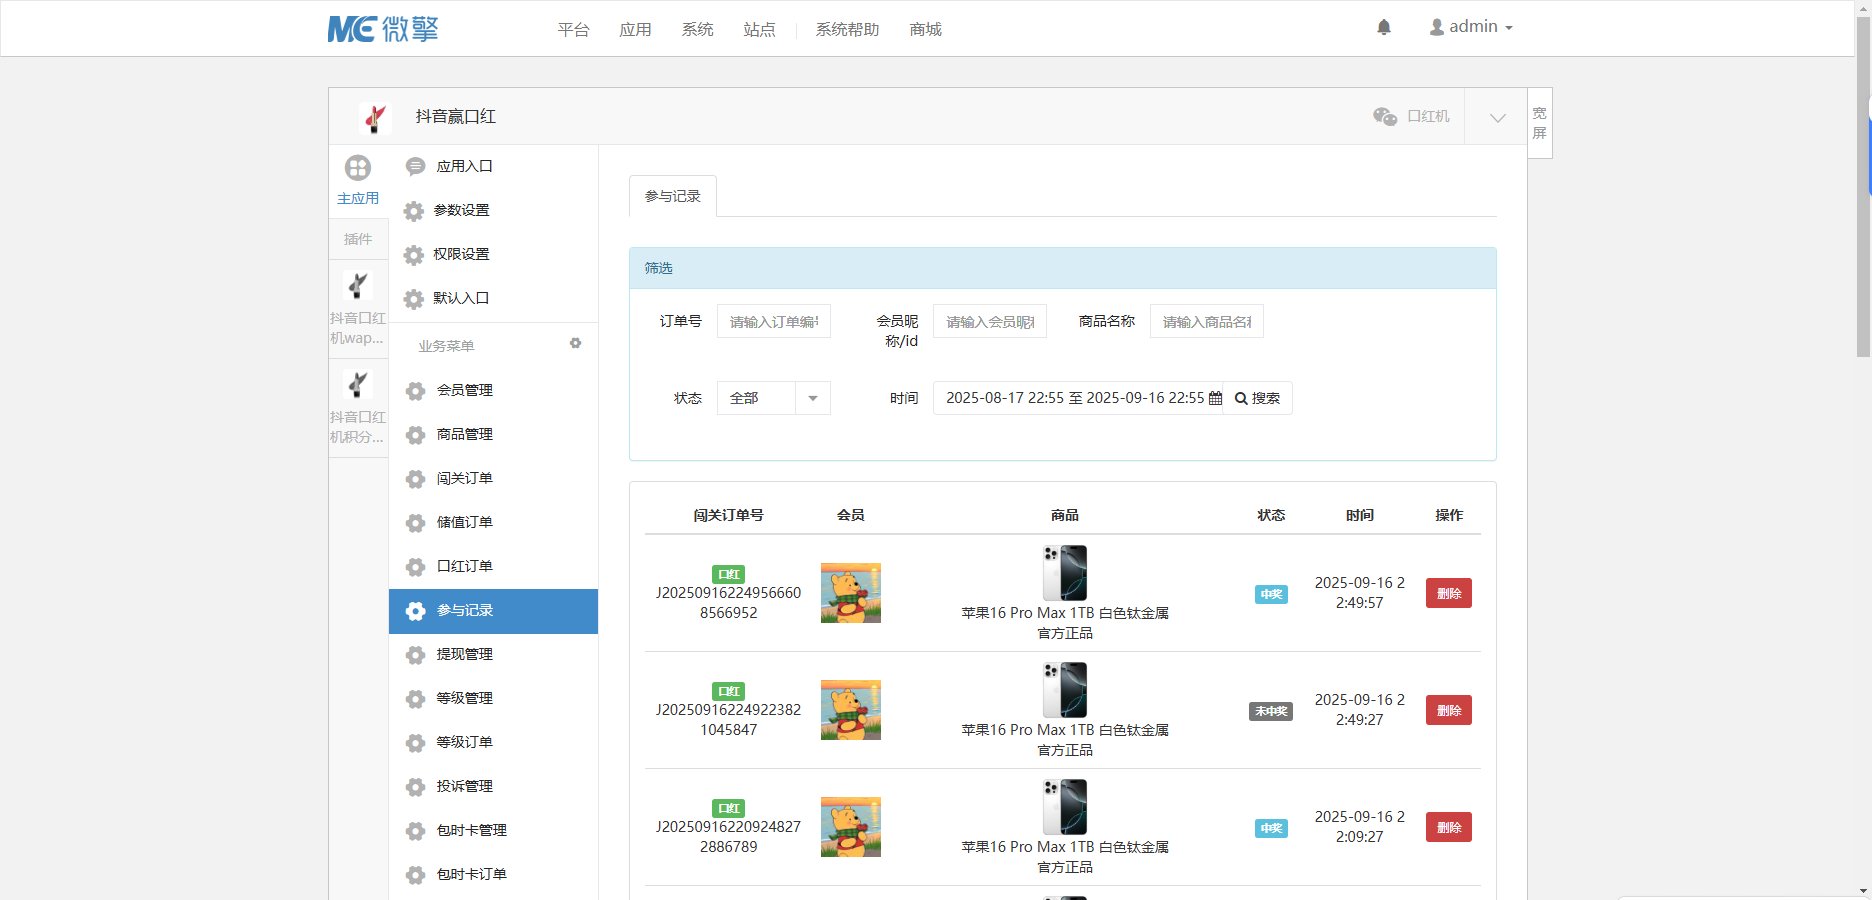Select the 主应用 grid icon in sidebar
This screenshot has height=900, width=1872.
(358, 169)
